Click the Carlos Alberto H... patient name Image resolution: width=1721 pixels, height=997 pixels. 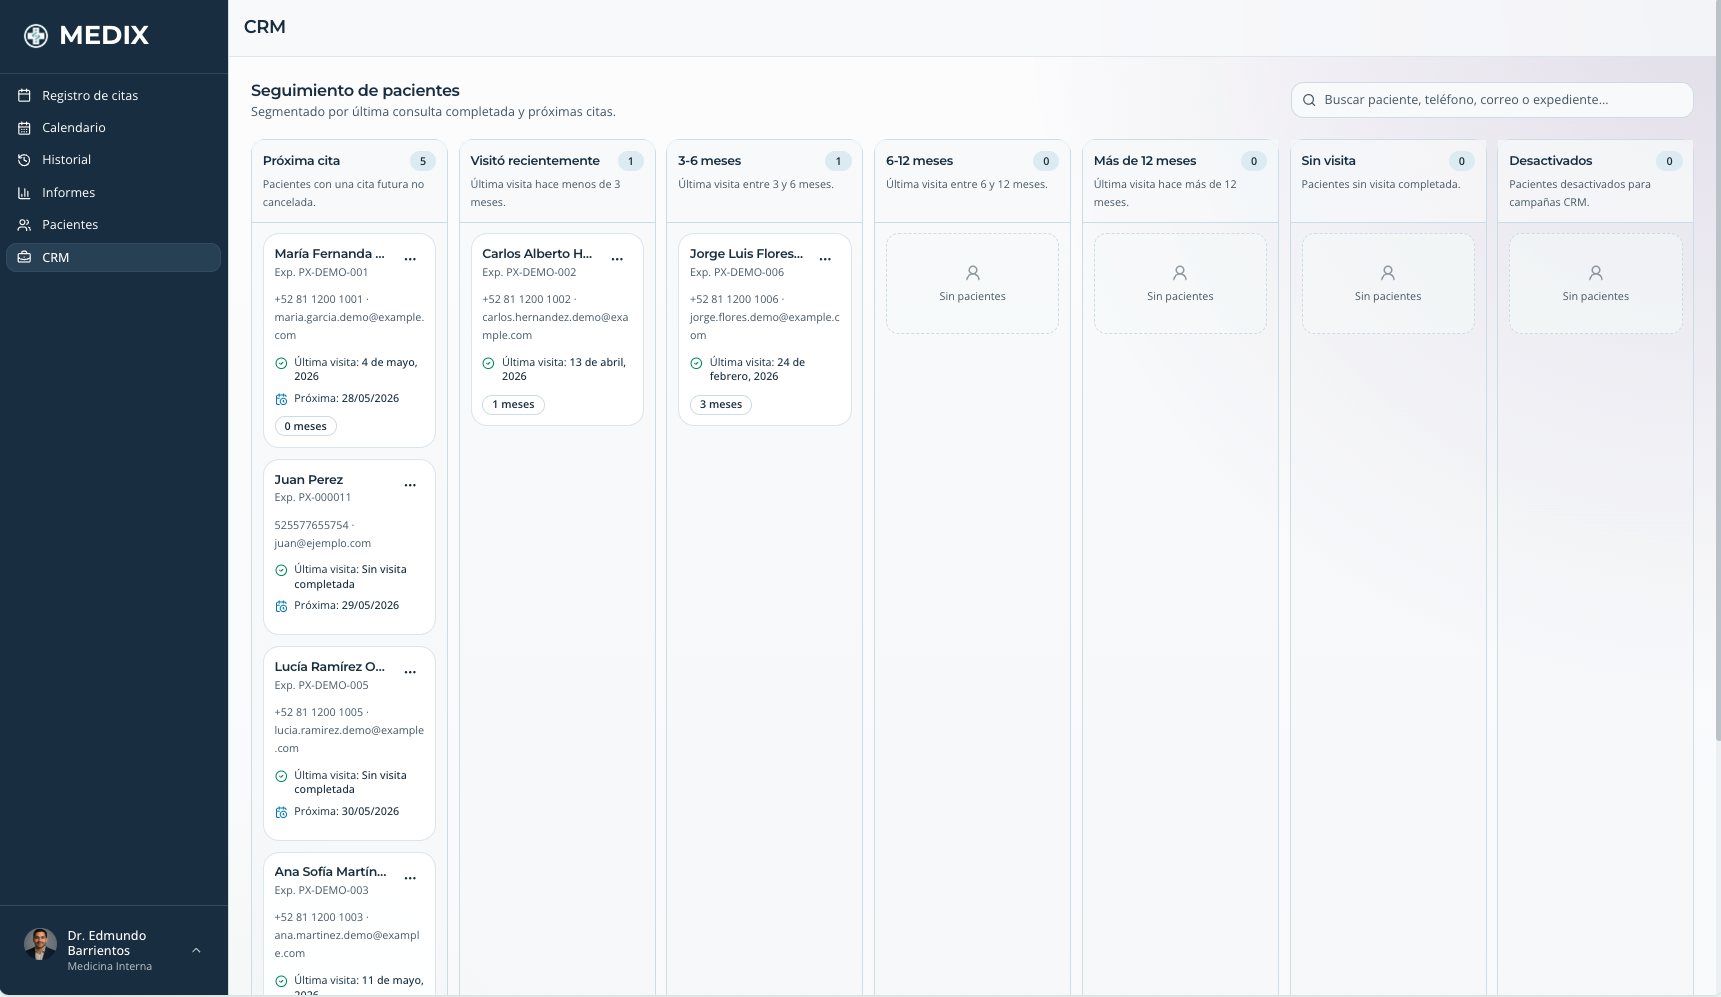pyautogui.click(x=537, y=254)
